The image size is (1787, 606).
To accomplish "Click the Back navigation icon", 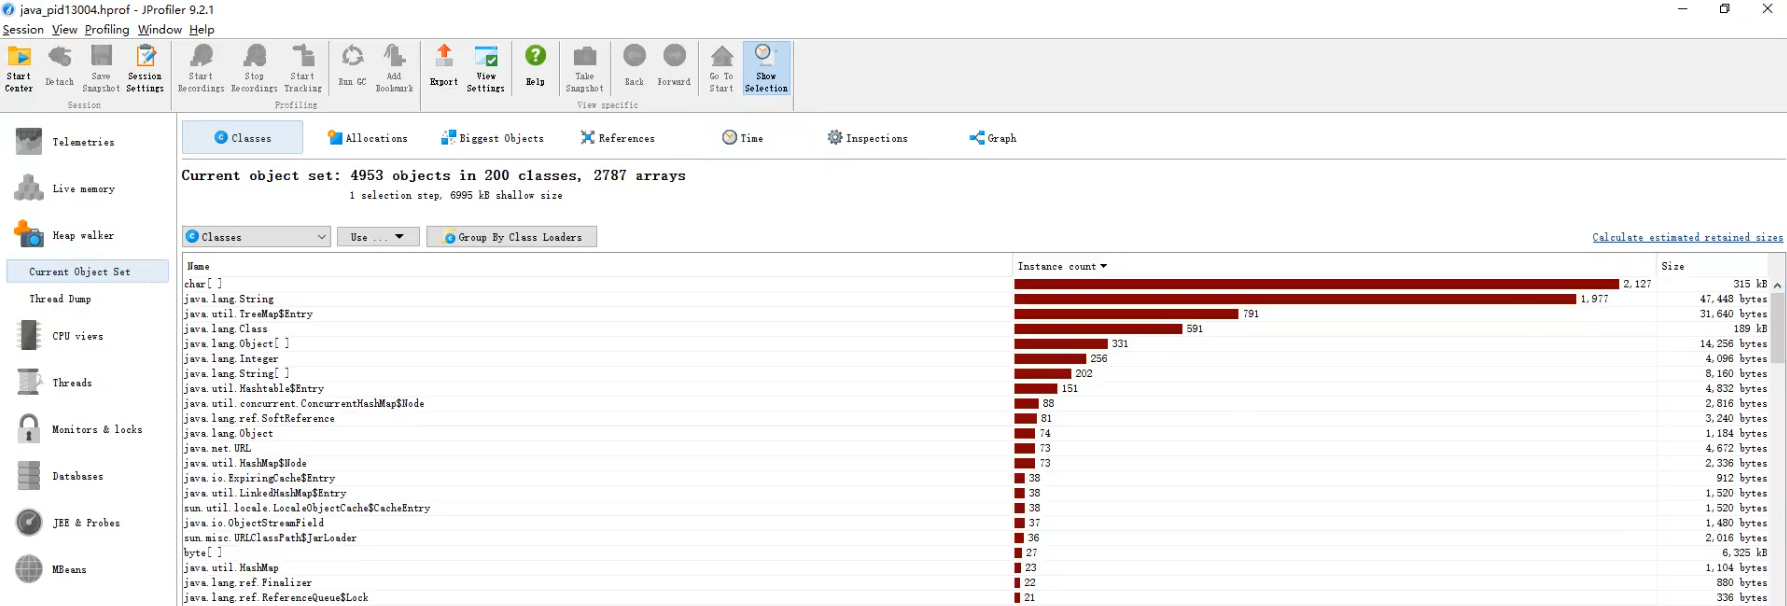I will [634, 68].
